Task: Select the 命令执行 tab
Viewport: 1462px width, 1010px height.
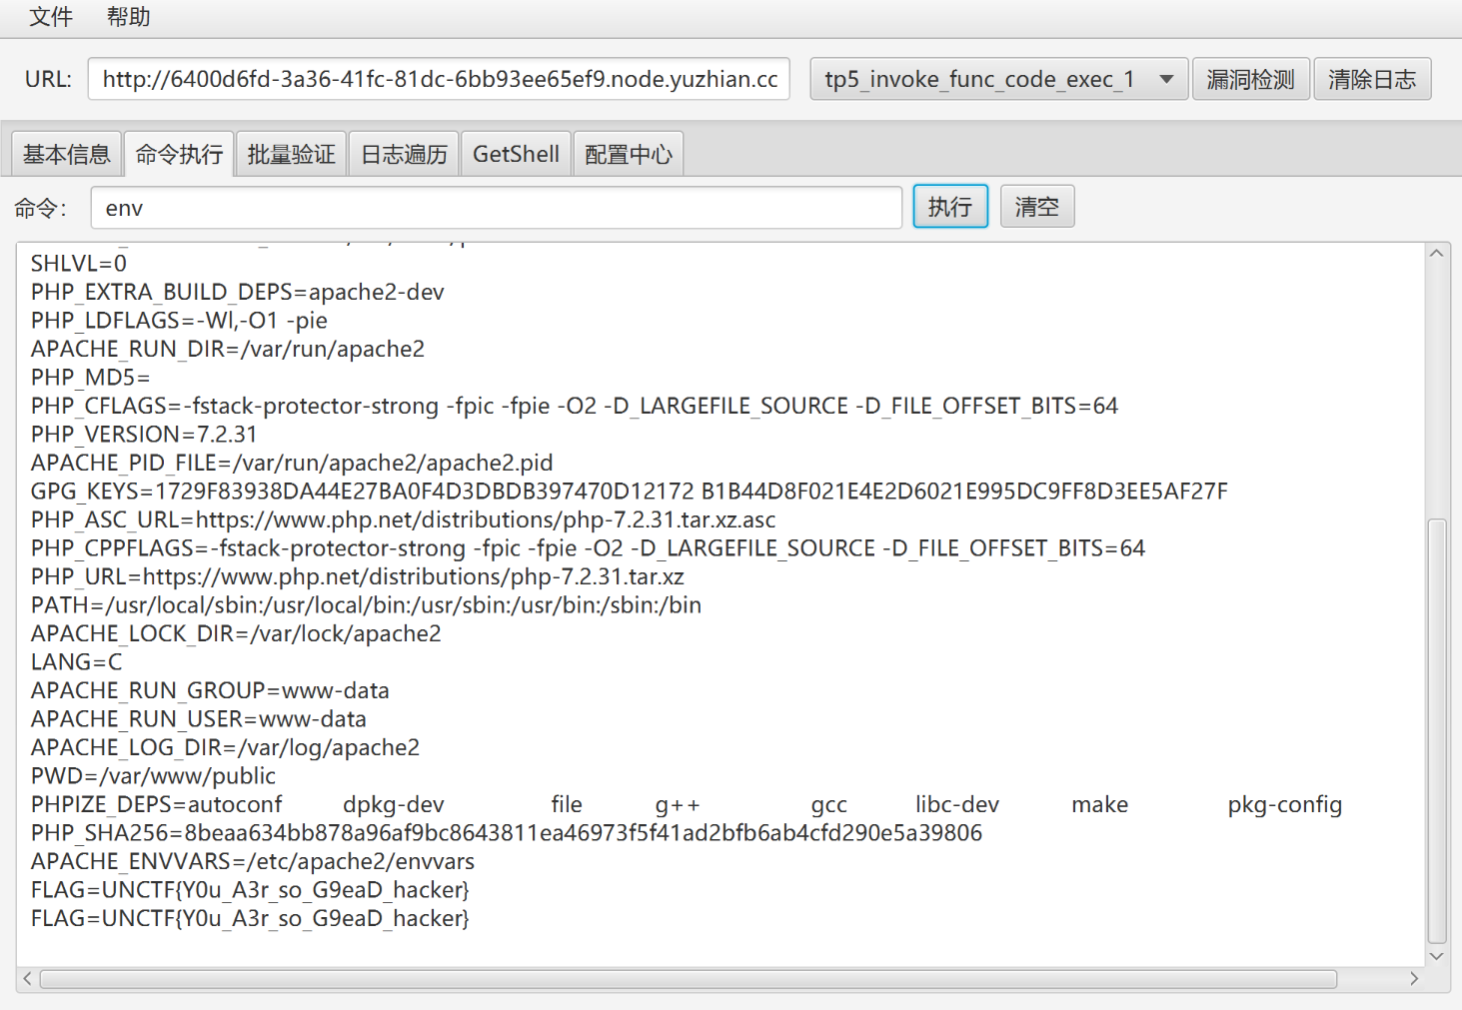Action: pyautogui.click(x=179, y=154)
